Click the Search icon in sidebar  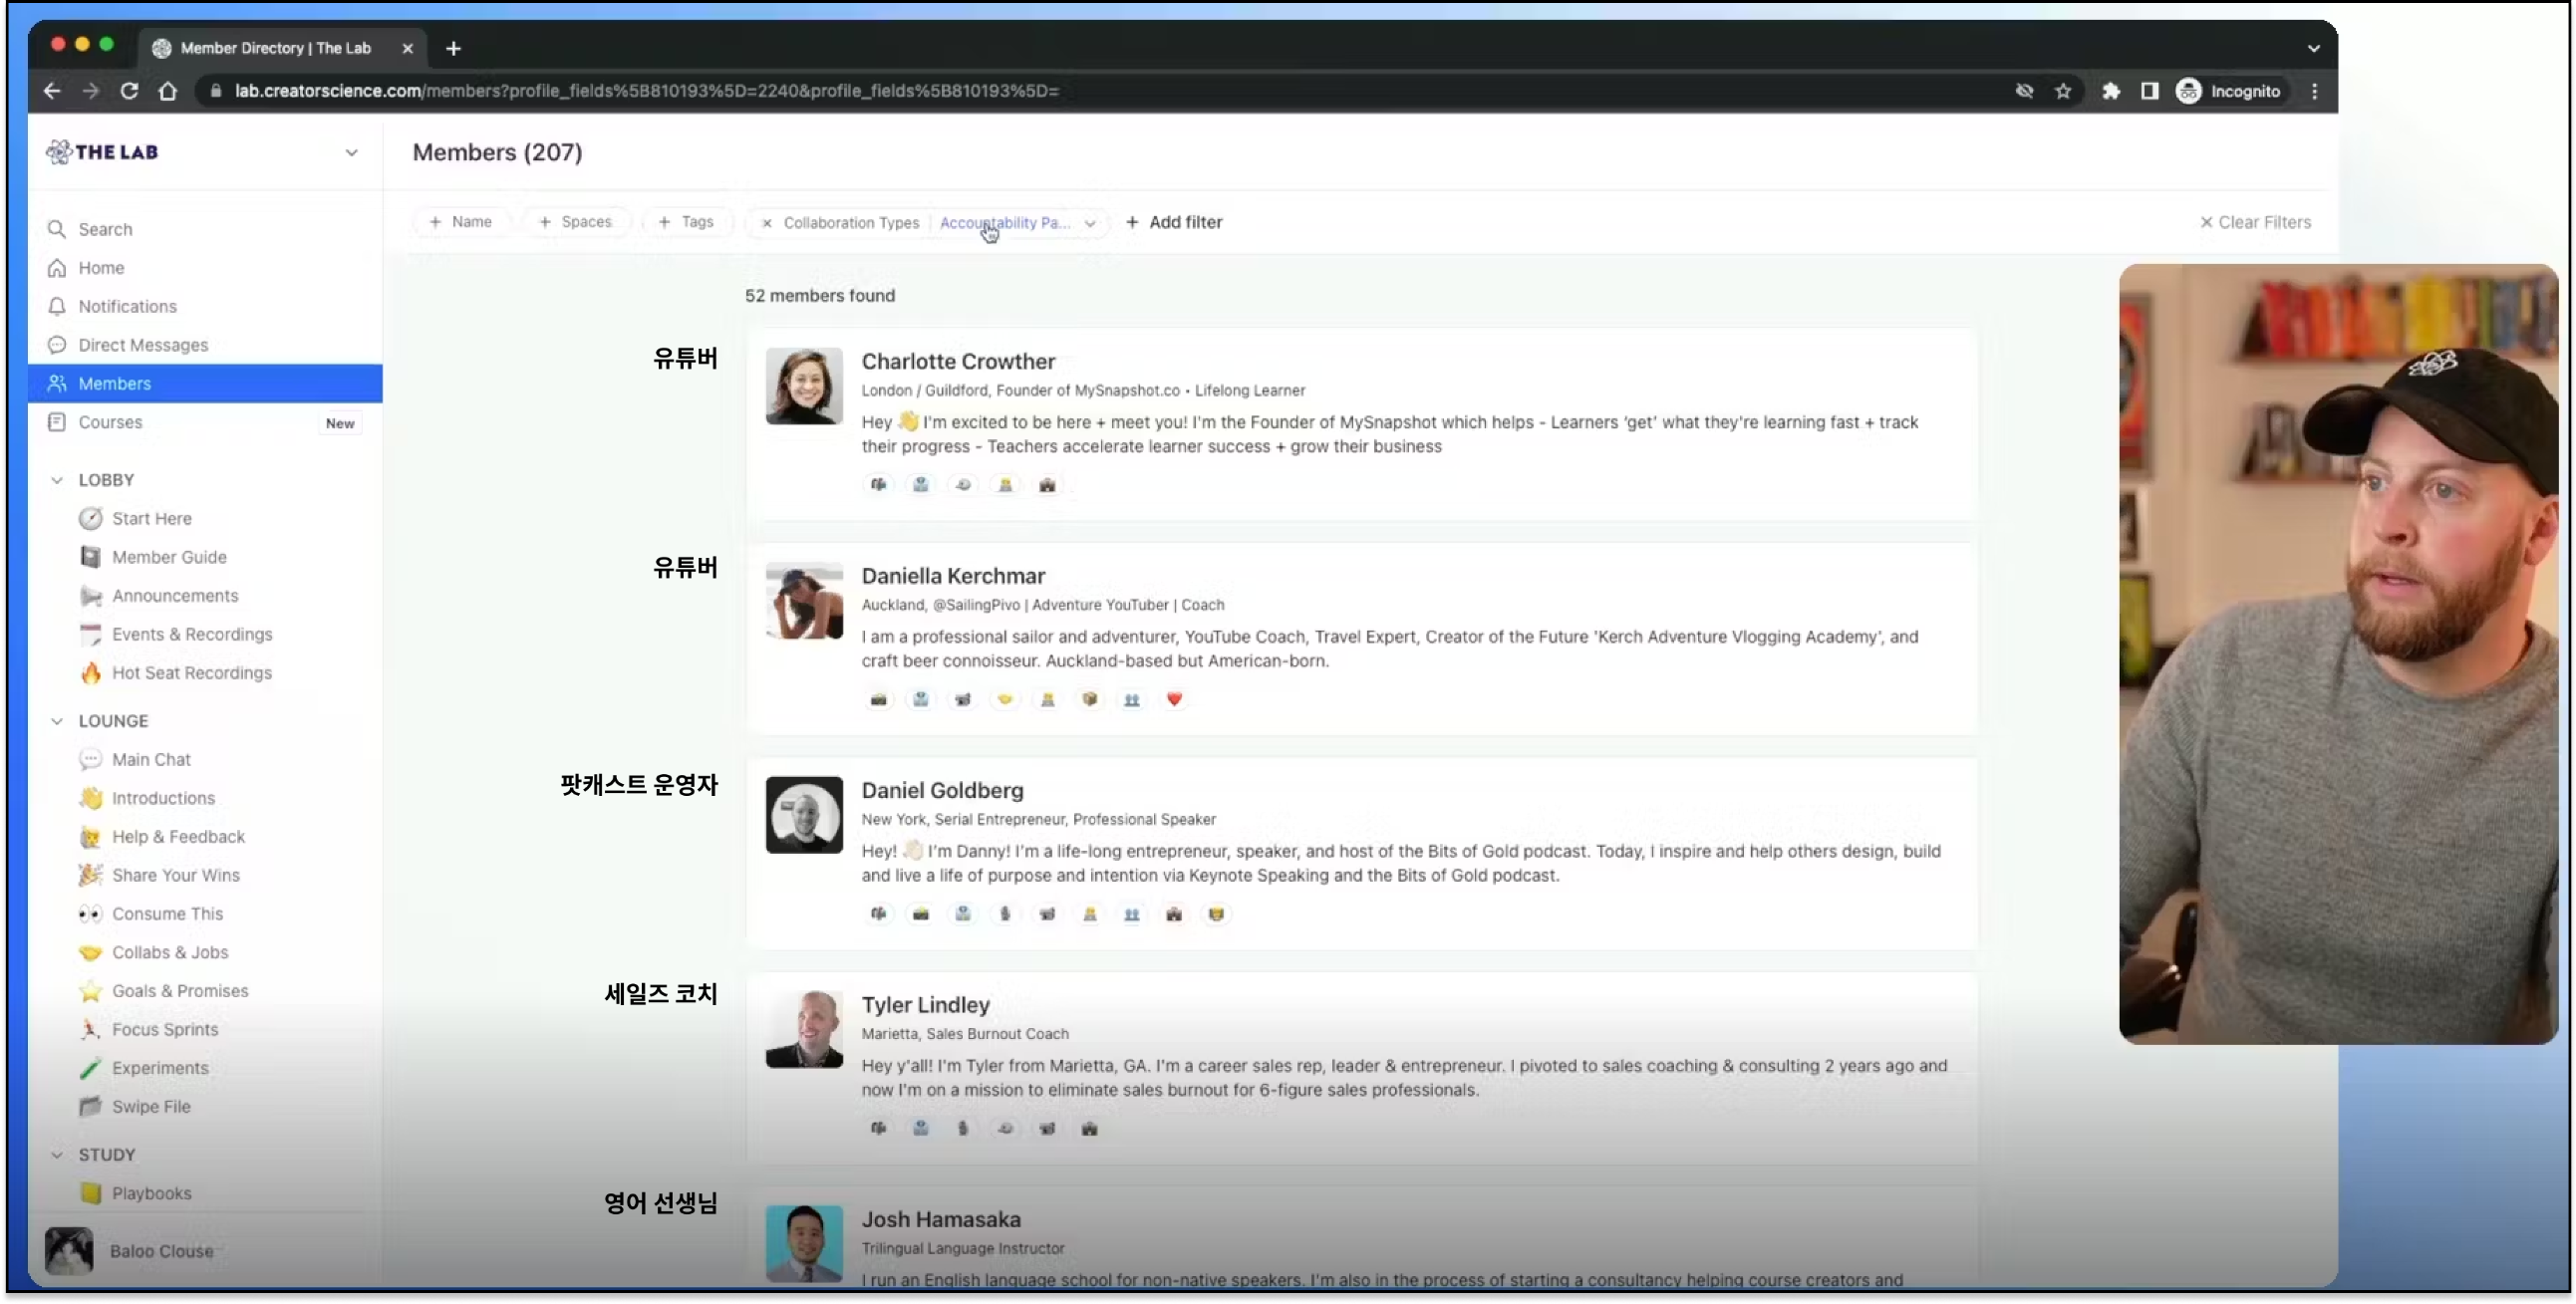pos(57,228)
